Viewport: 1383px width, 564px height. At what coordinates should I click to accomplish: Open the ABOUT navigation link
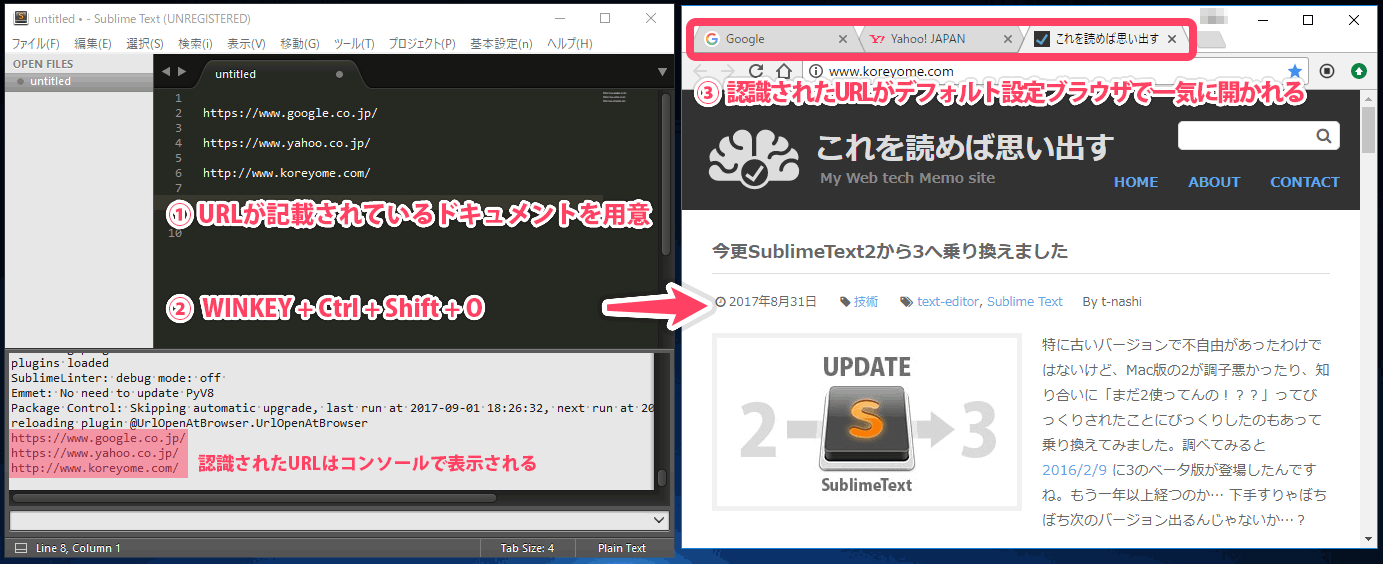point(1214,182)
